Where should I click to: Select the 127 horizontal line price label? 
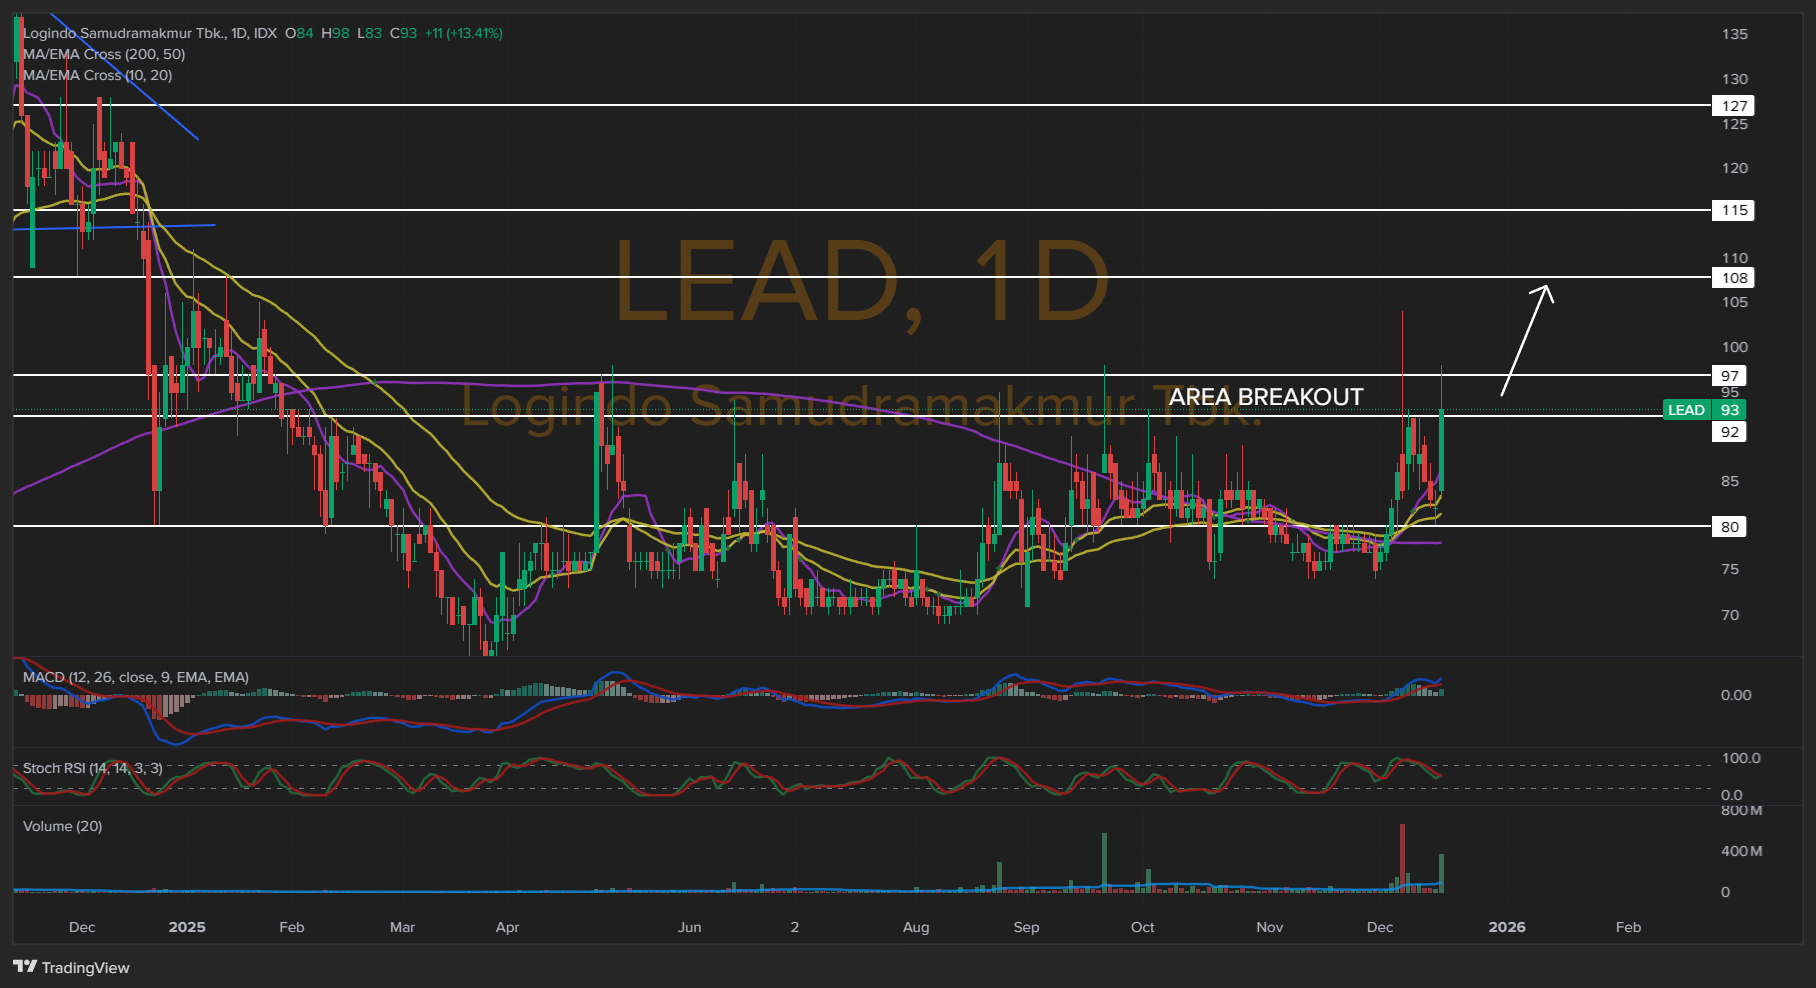coord(1734,106)
